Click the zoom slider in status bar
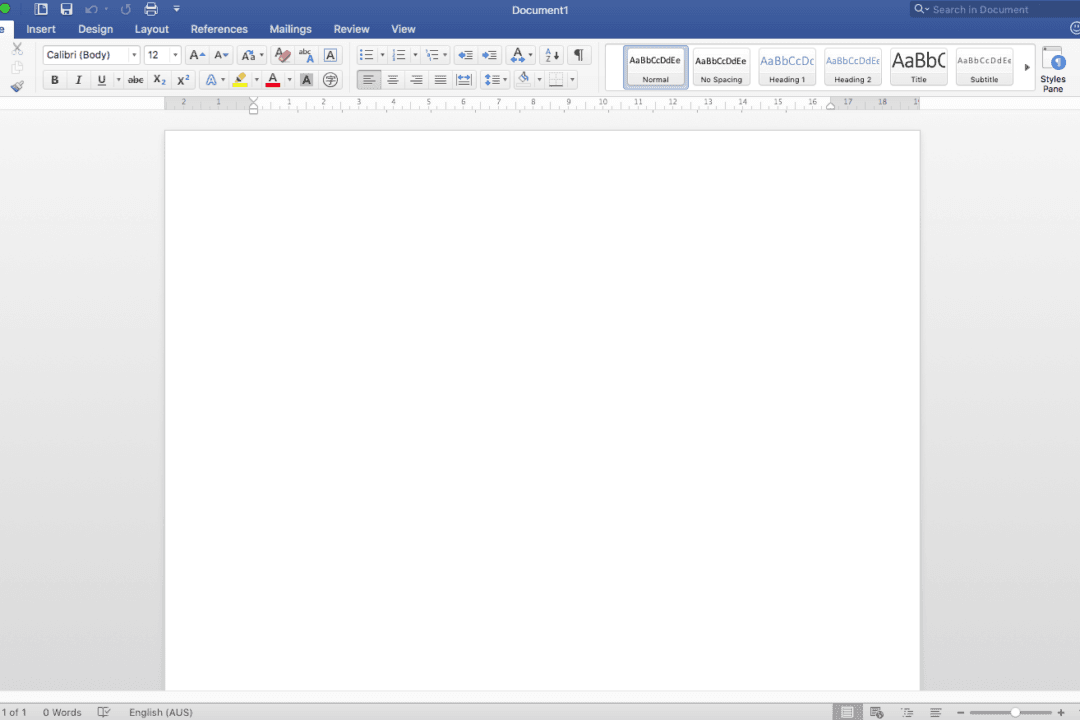The image size is (1080, 720). (x=1014, y=712)
